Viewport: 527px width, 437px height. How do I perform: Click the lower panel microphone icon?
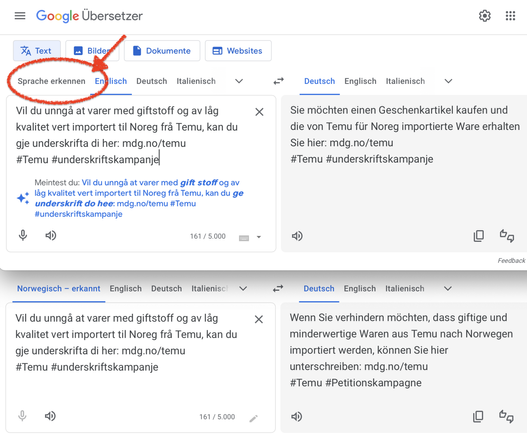pyautogui.click(x=22, y=416)
